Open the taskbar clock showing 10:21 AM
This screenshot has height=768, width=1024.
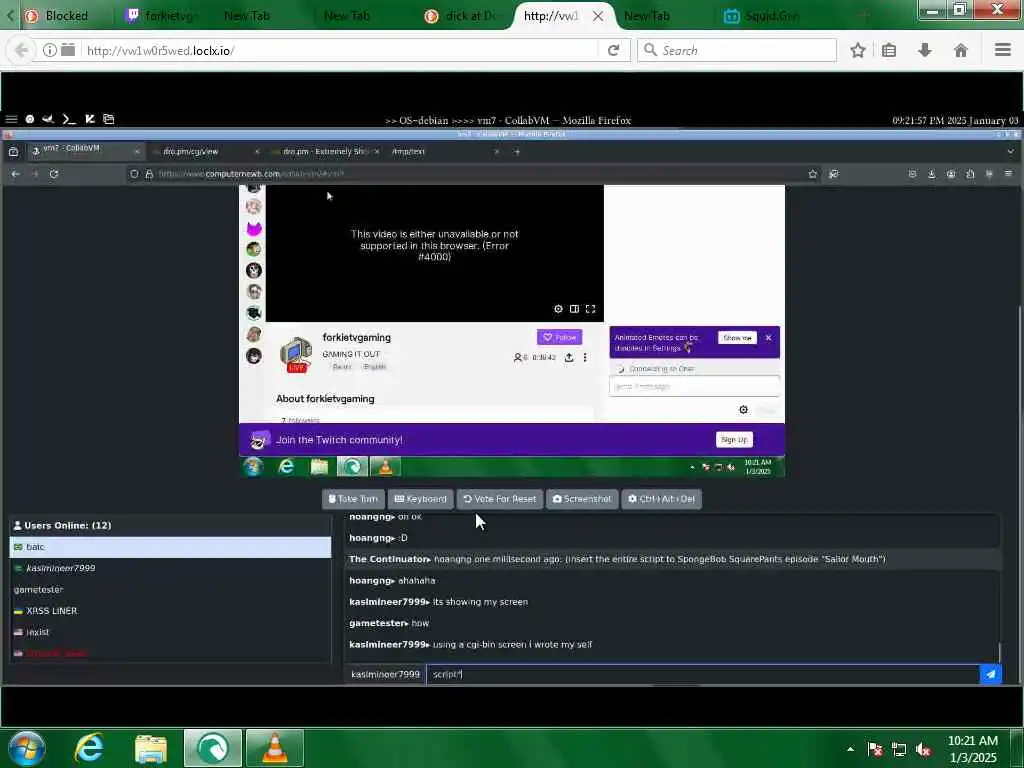972,749
